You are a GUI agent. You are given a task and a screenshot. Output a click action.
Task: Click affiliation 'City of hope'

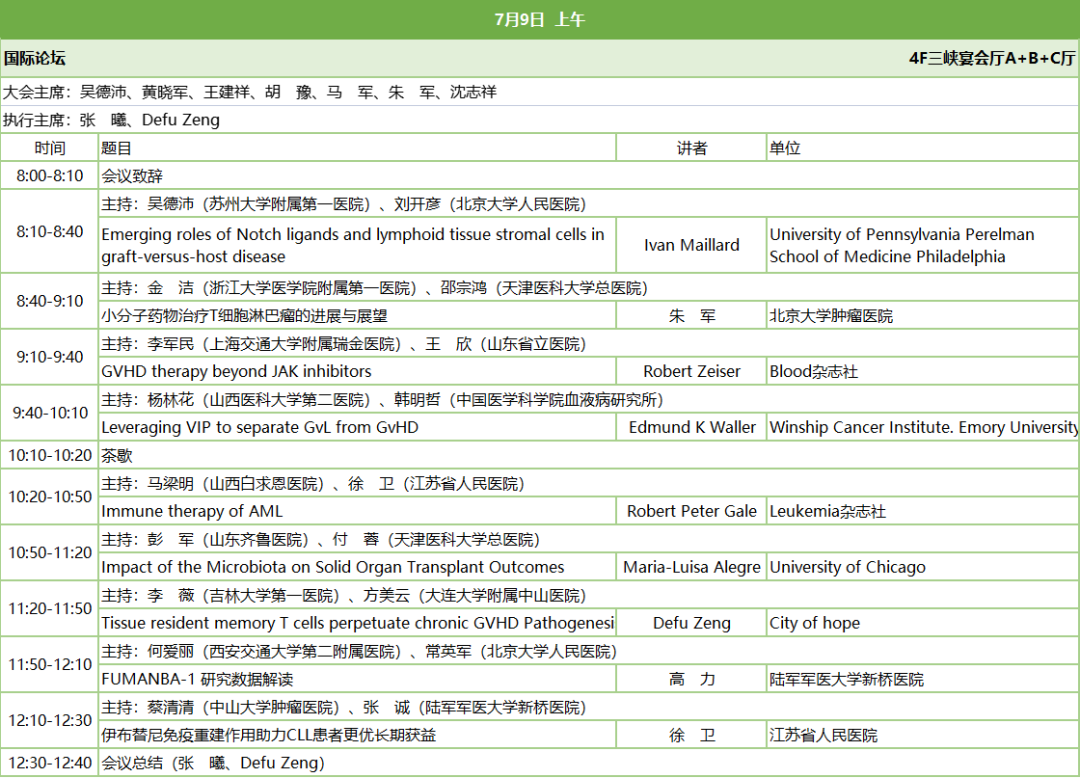[x=923, y=622]
